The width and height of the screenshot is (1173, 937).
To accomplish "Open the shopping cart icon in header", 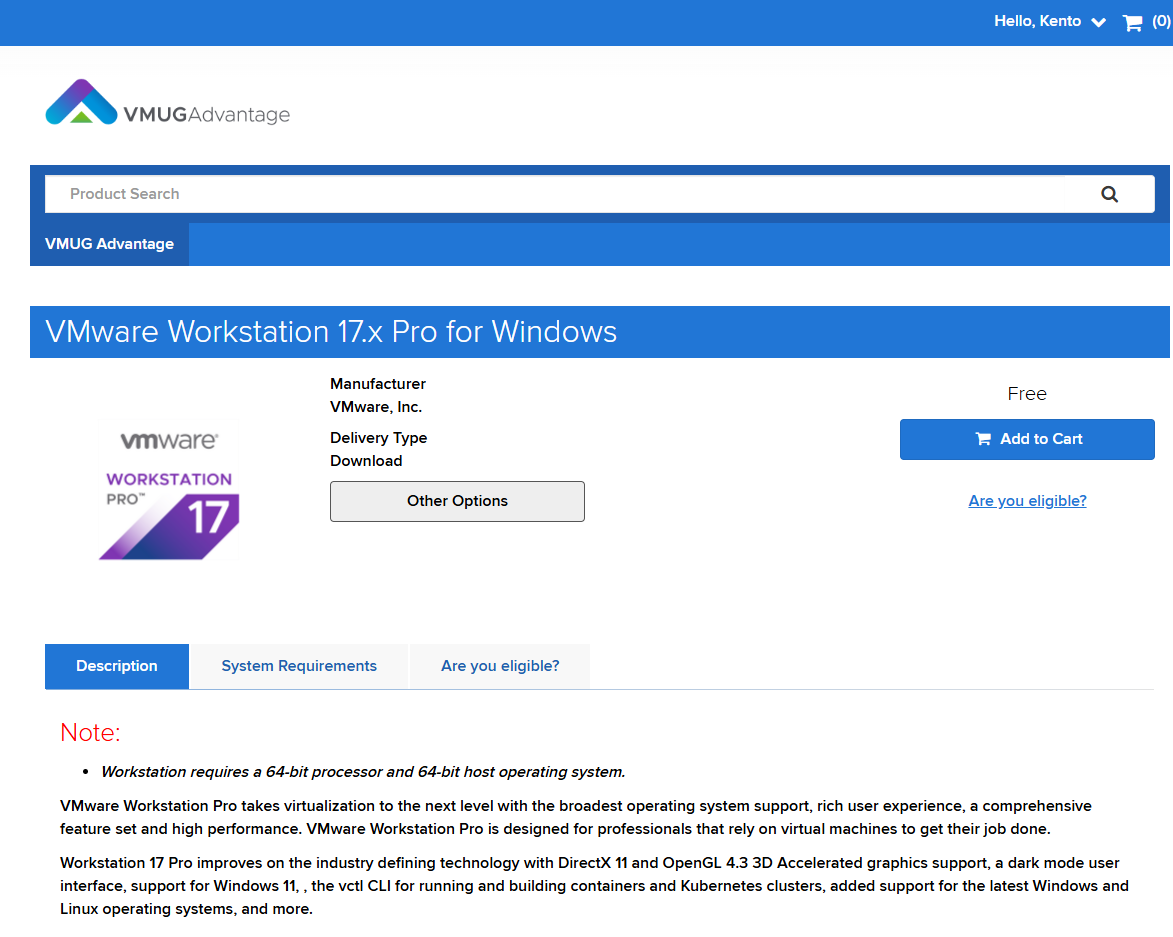I will pos(1132,23).
